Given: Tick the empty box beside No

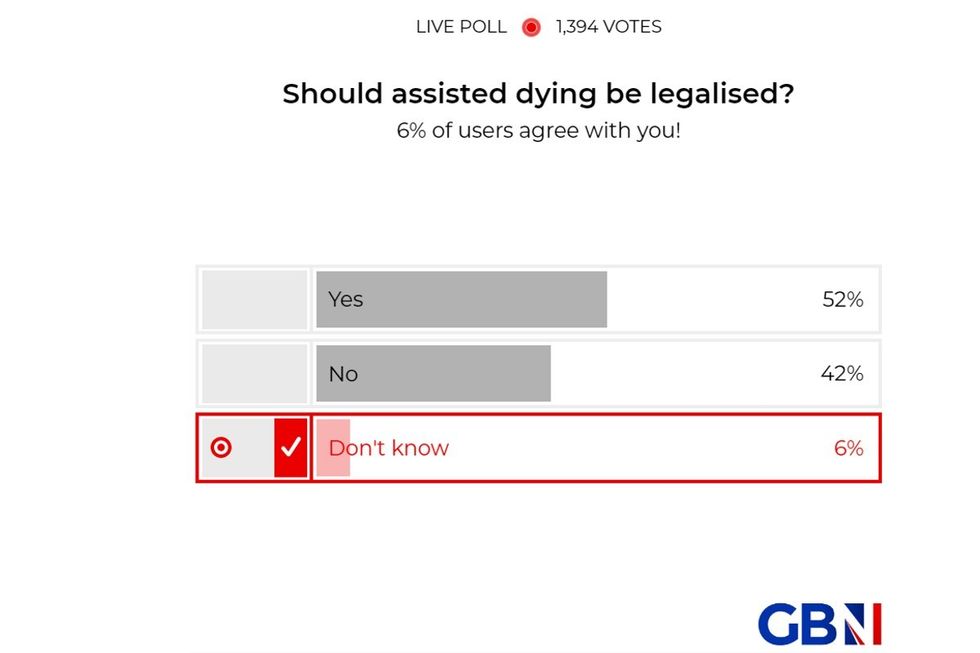Looking at the screenshot, I should coord(255,374).
